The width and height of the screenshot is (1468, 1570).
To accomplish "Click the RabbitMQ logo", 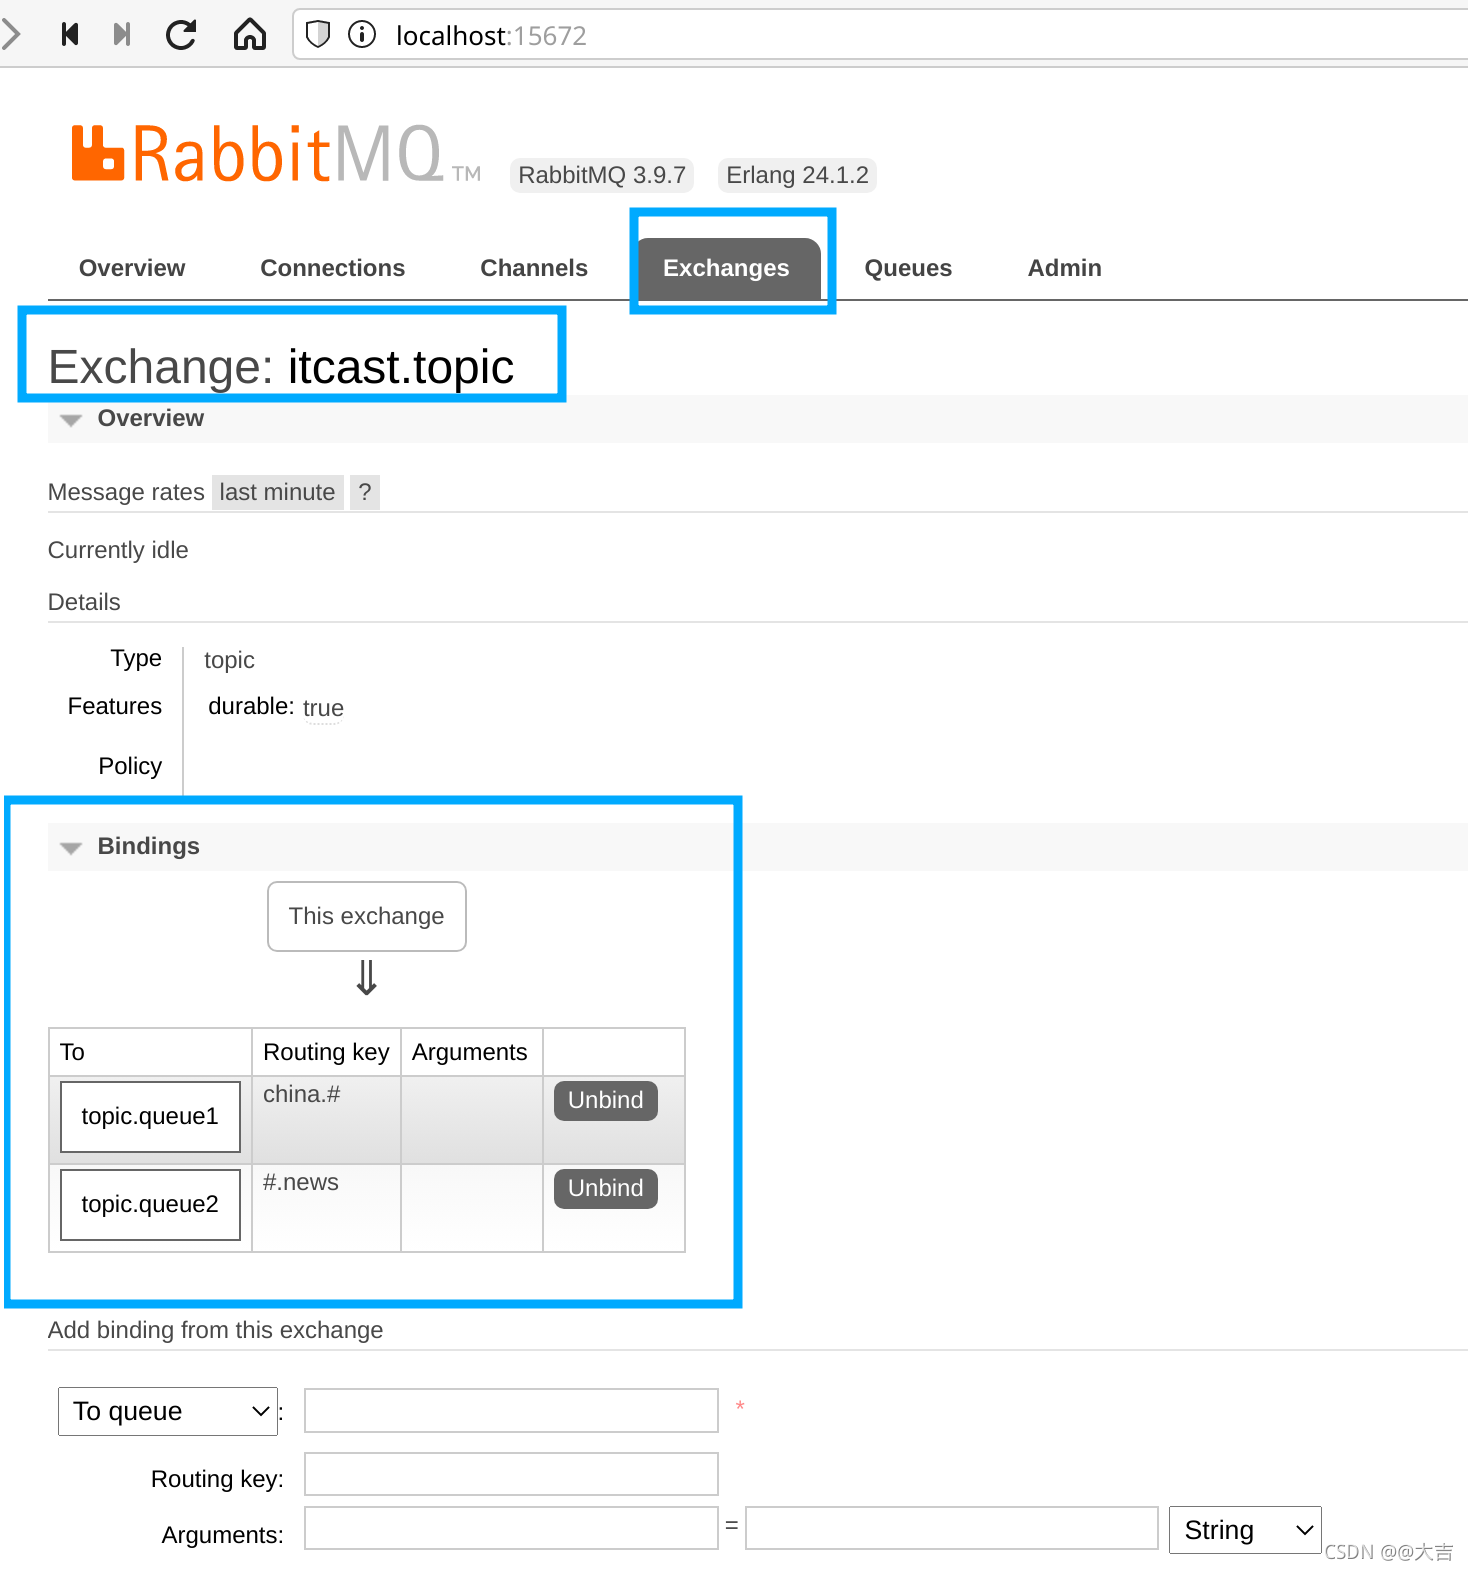I will pos(277,154).
